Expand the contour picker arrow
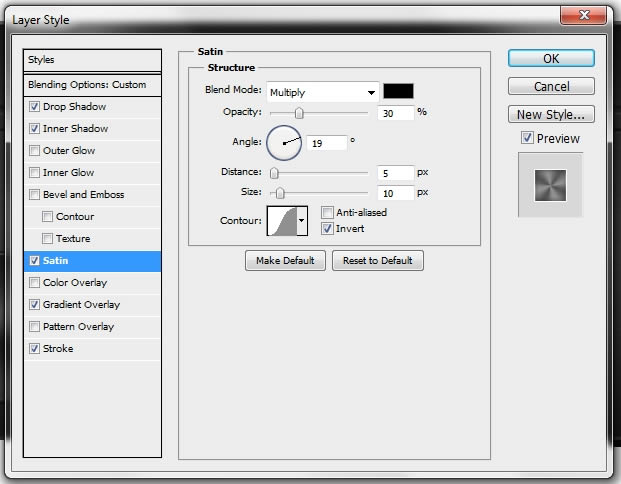 pyautogui.click(x=302, y=221)
